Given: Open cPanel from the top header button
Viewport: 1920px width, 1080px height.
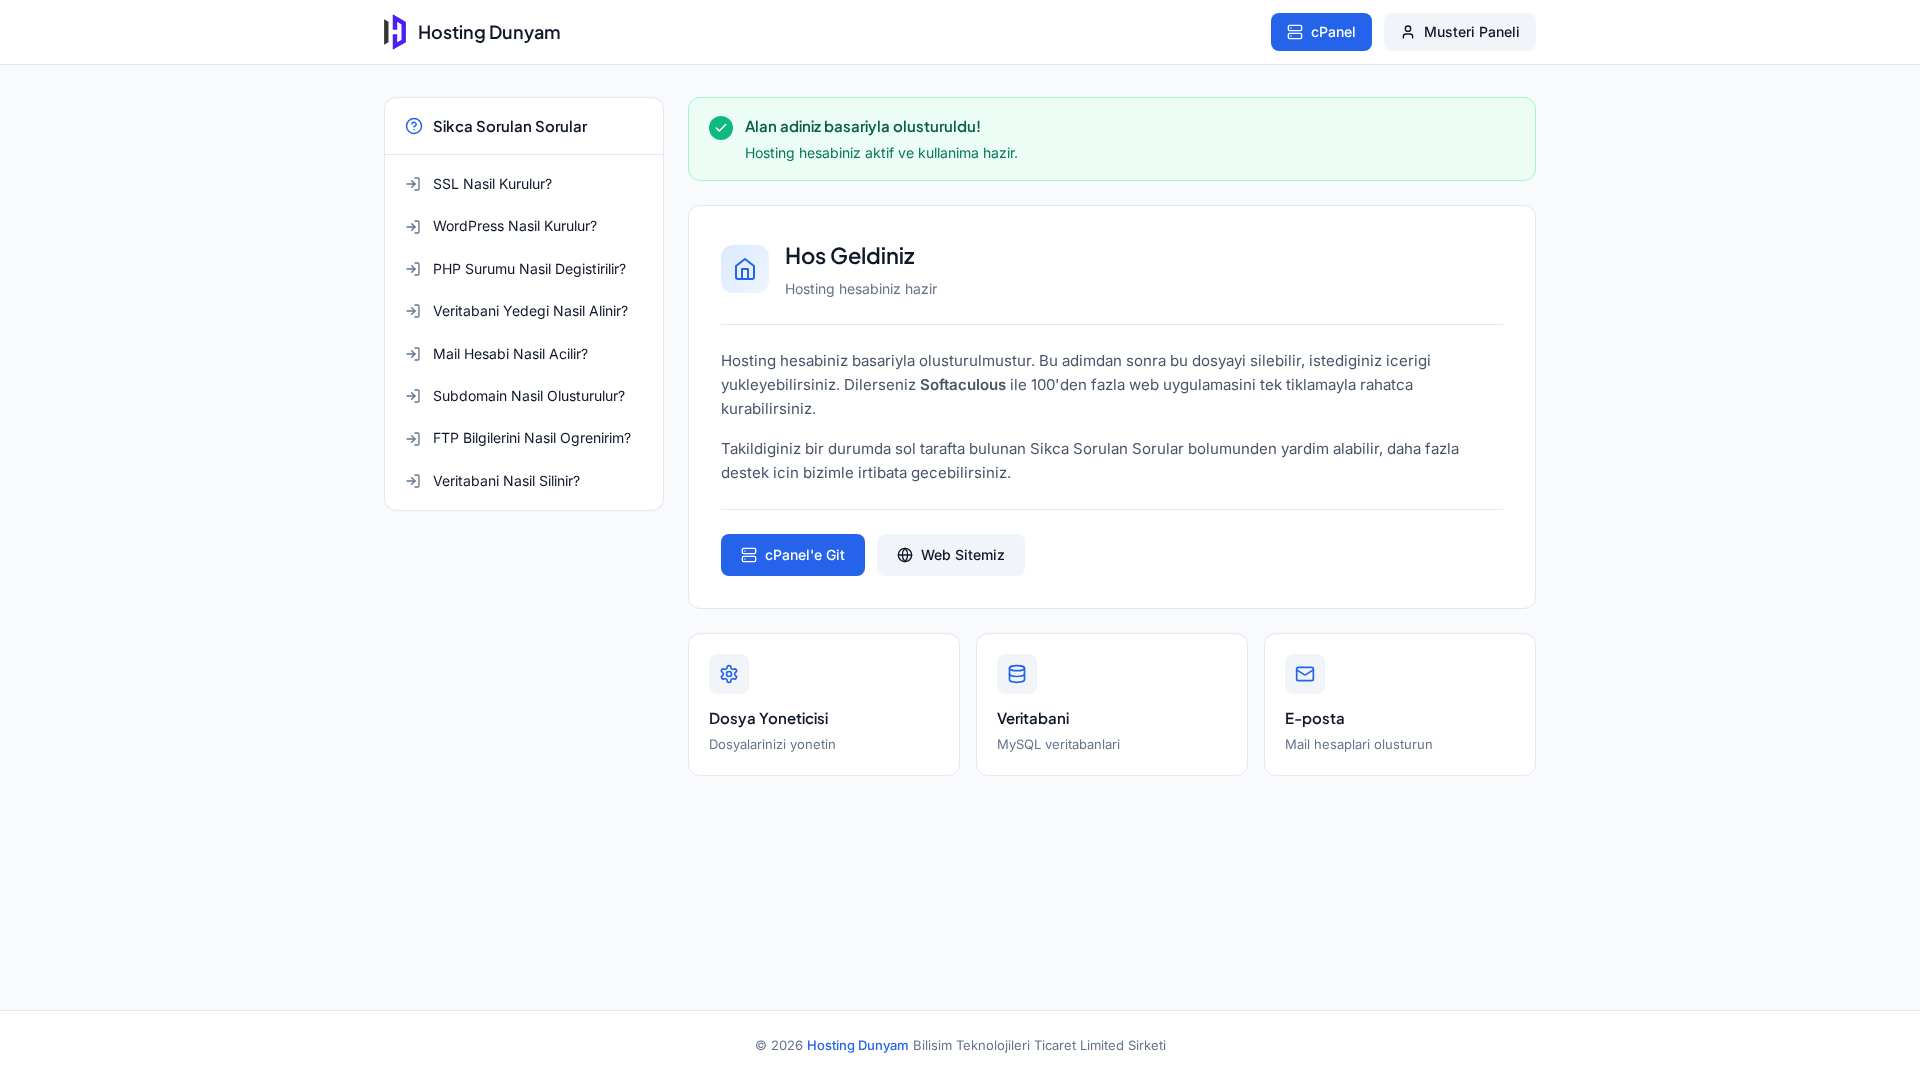Looking at the screenshot, I should 1321,32.
